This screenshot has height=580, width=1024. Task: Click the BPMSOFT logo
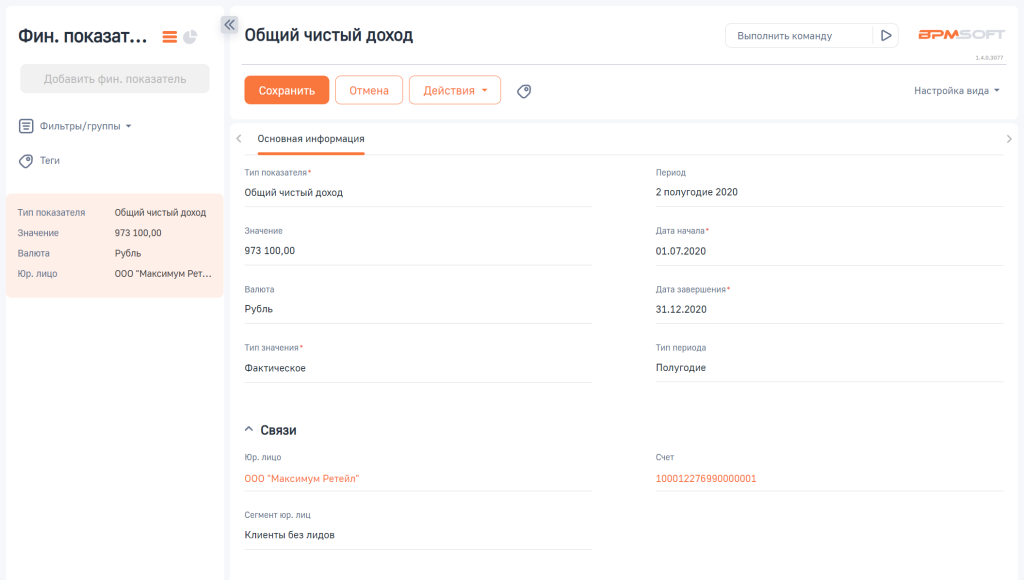[961, 33]
